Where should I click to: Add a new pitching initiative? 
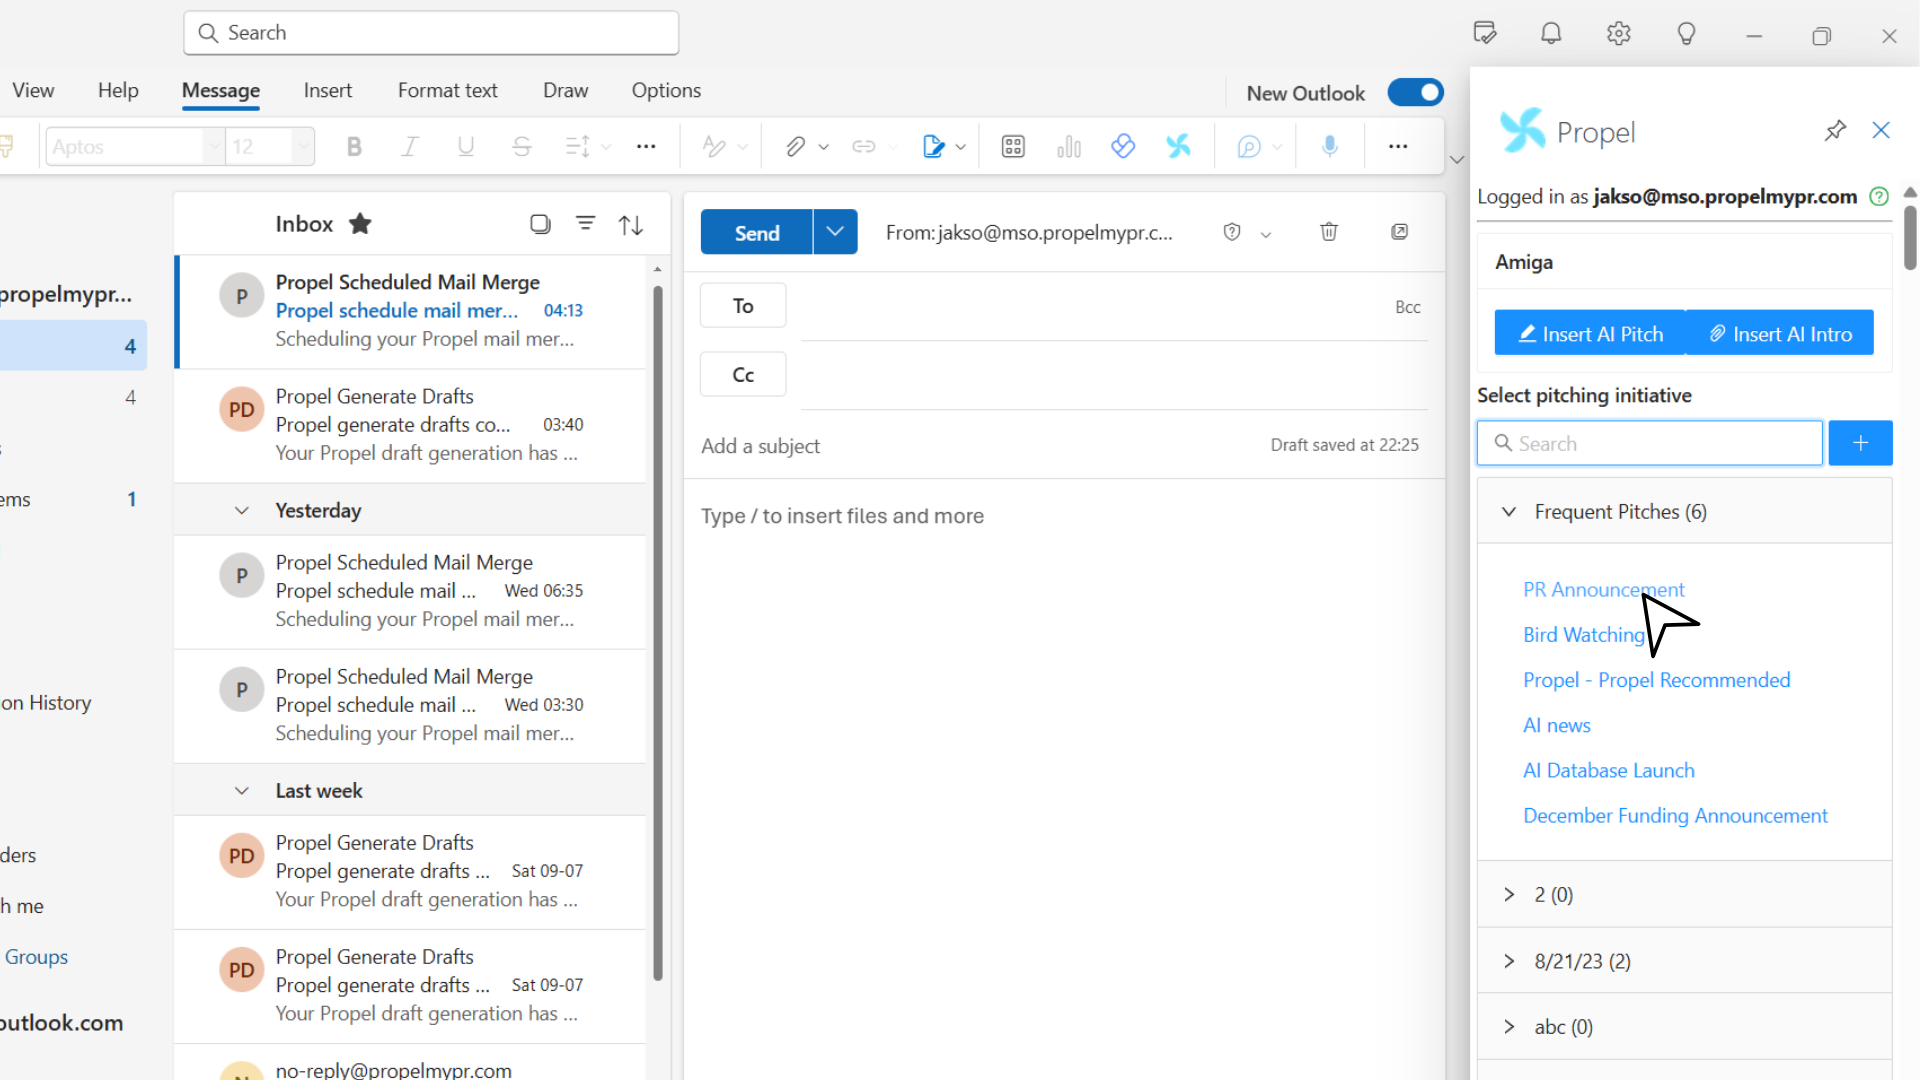[x=1860, y=443]
